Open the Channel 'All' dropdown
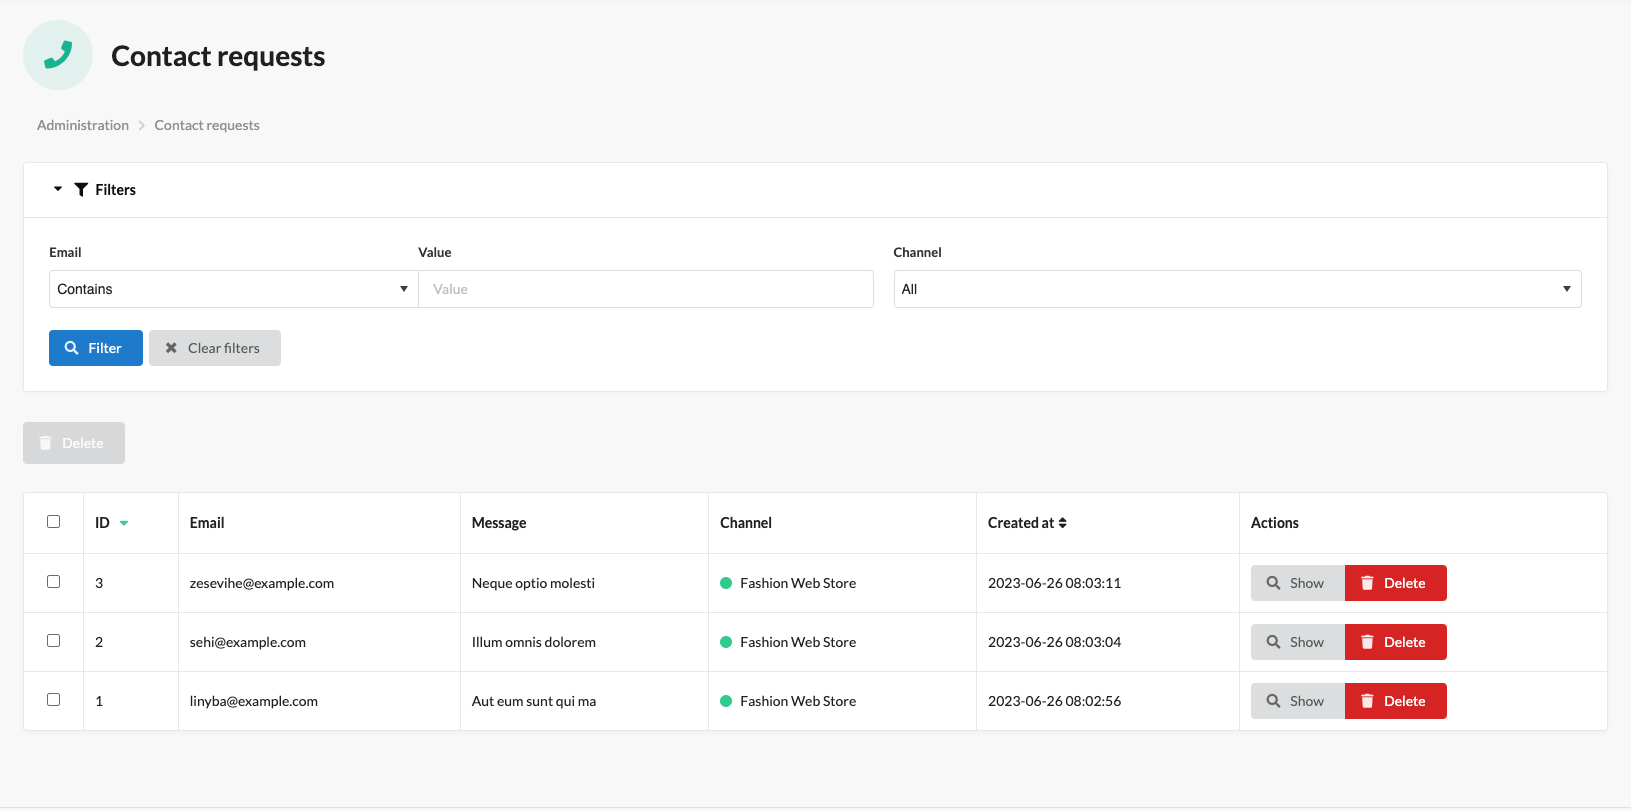The width and height of the screenshot is (1631, 811). pos(1237,289)
